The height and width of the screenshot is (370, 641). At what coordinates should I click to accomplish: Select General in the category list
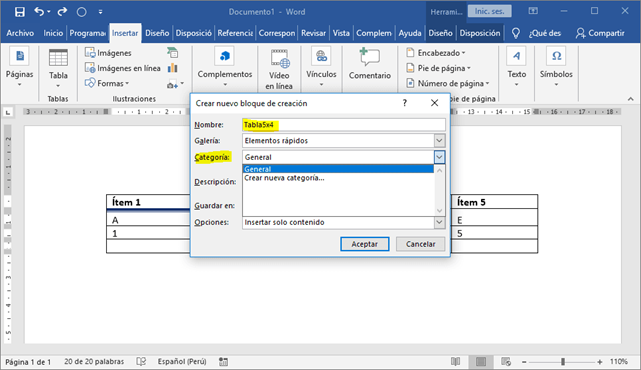pyautogui.click(x=338, y=169)
